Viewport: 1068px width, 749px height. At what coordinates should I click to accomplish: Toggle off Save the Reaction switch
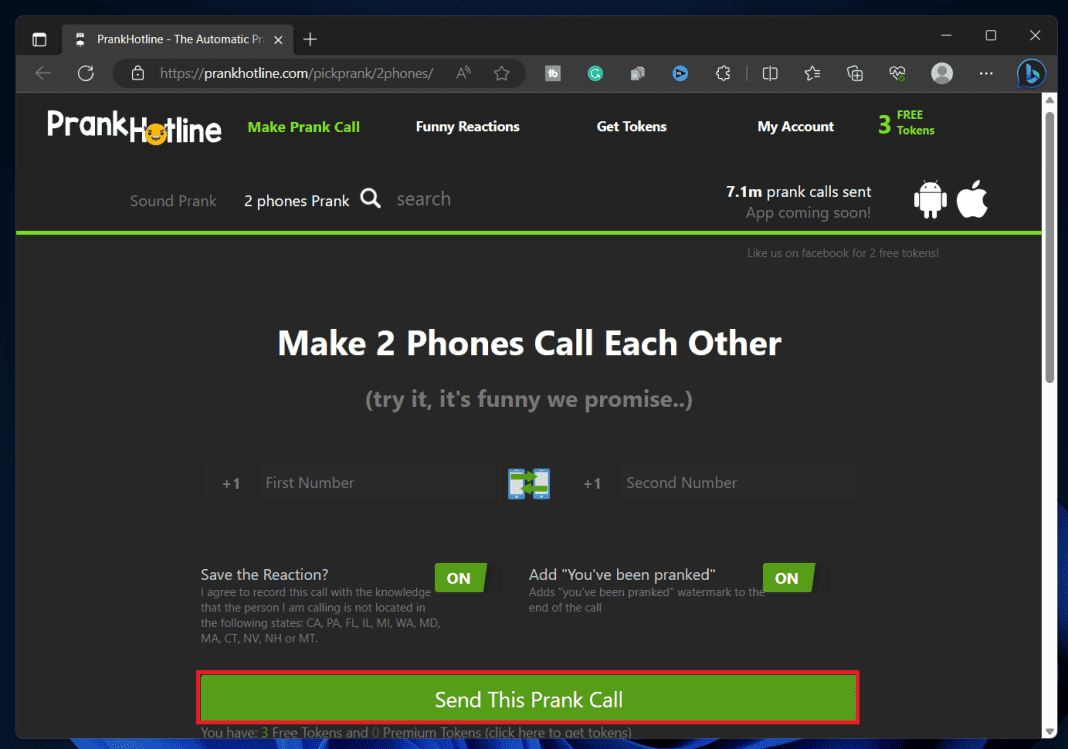[x=459, y=578]
